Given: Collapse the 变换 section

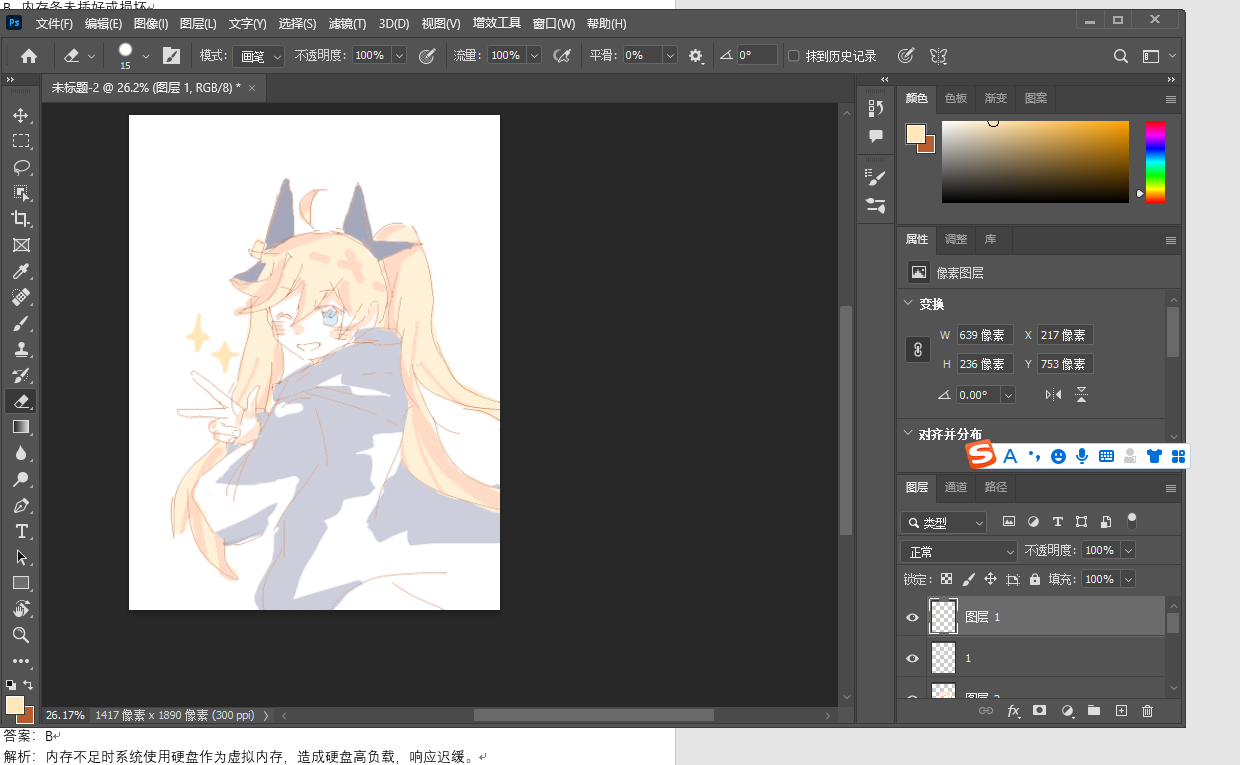Looking at the screenshot, I should [908, 304].
